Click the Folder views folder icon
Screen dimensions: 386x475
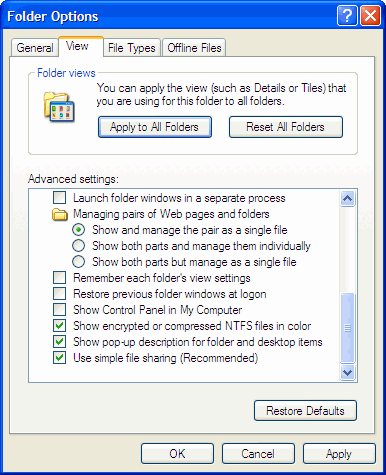[59, 107]
